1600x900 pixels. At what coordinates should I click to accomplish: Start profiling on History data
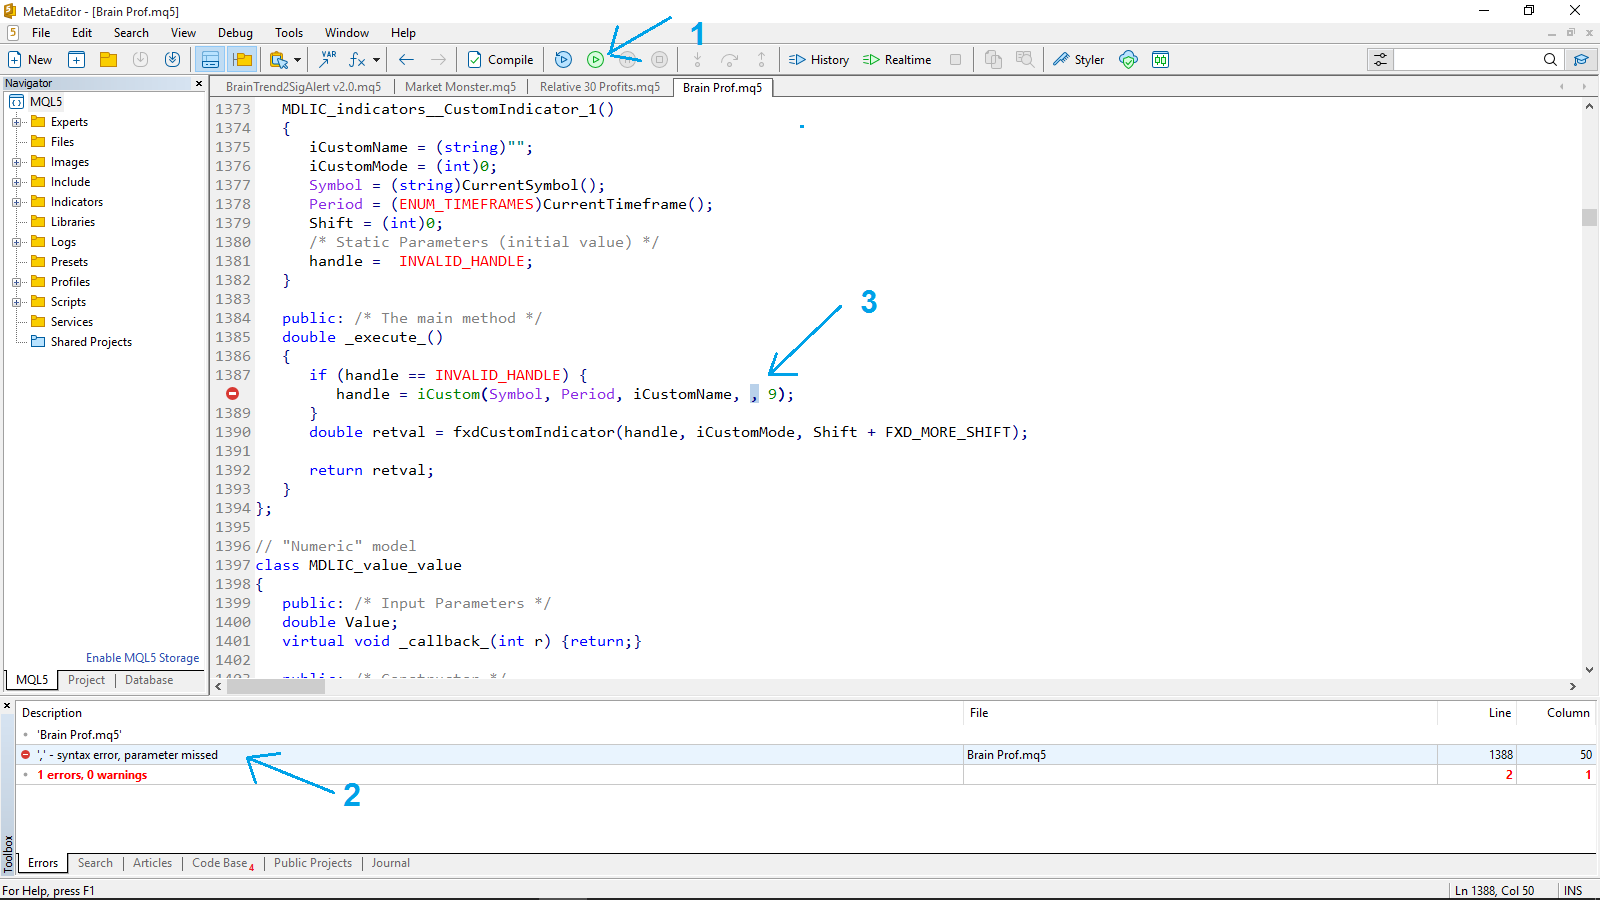point(819,60)
